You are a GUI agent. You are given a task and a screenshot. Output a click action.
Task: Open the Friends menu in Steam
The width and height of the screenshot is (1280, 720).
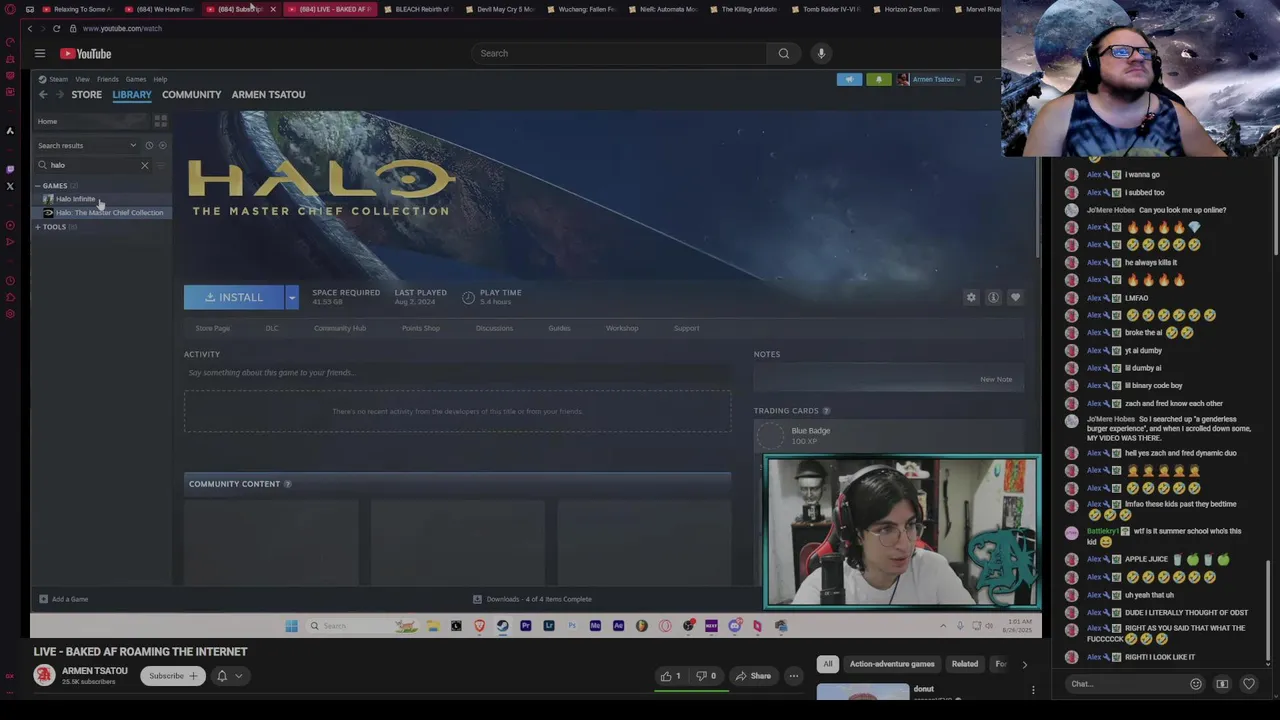tap(108, 79)
